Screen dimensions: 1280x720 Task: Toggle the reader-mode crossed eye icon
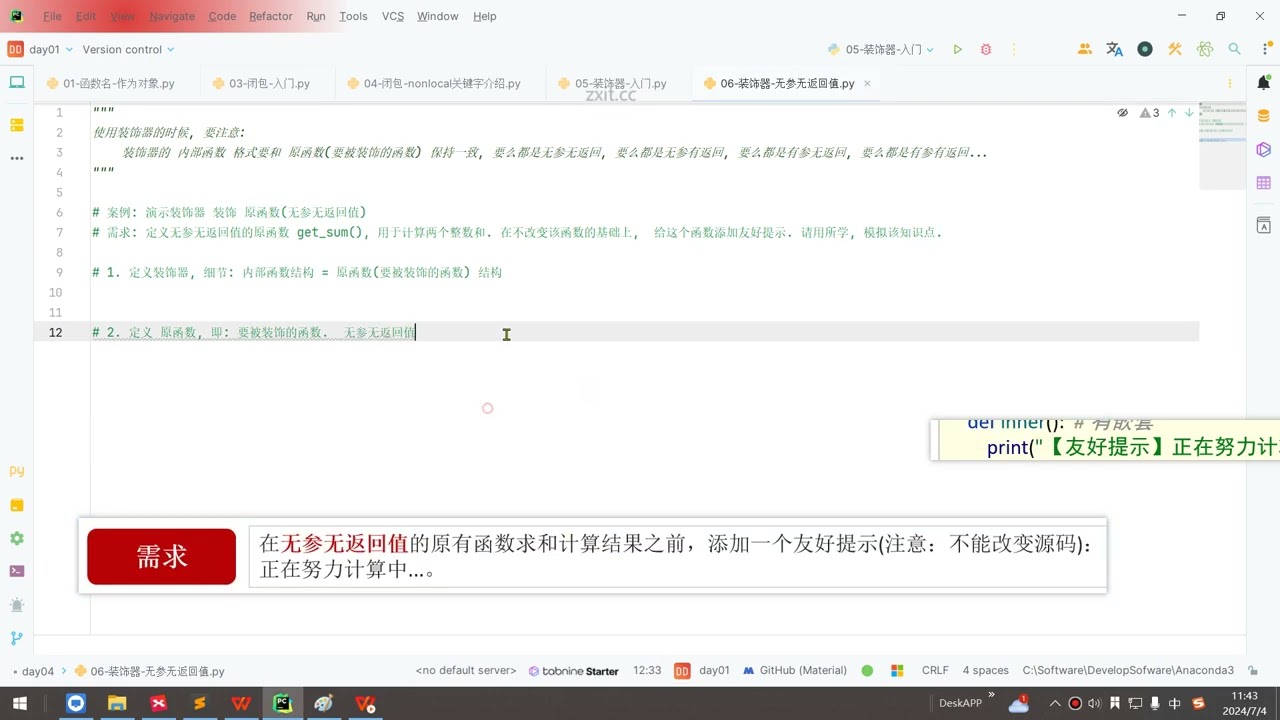(x=1123, y=113)
